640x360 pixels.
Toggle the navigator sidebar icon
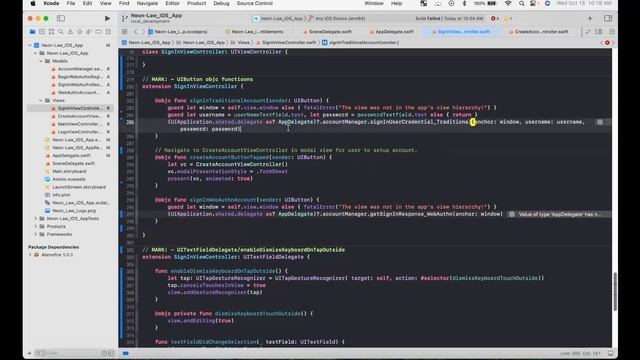[x=61, y=18]
